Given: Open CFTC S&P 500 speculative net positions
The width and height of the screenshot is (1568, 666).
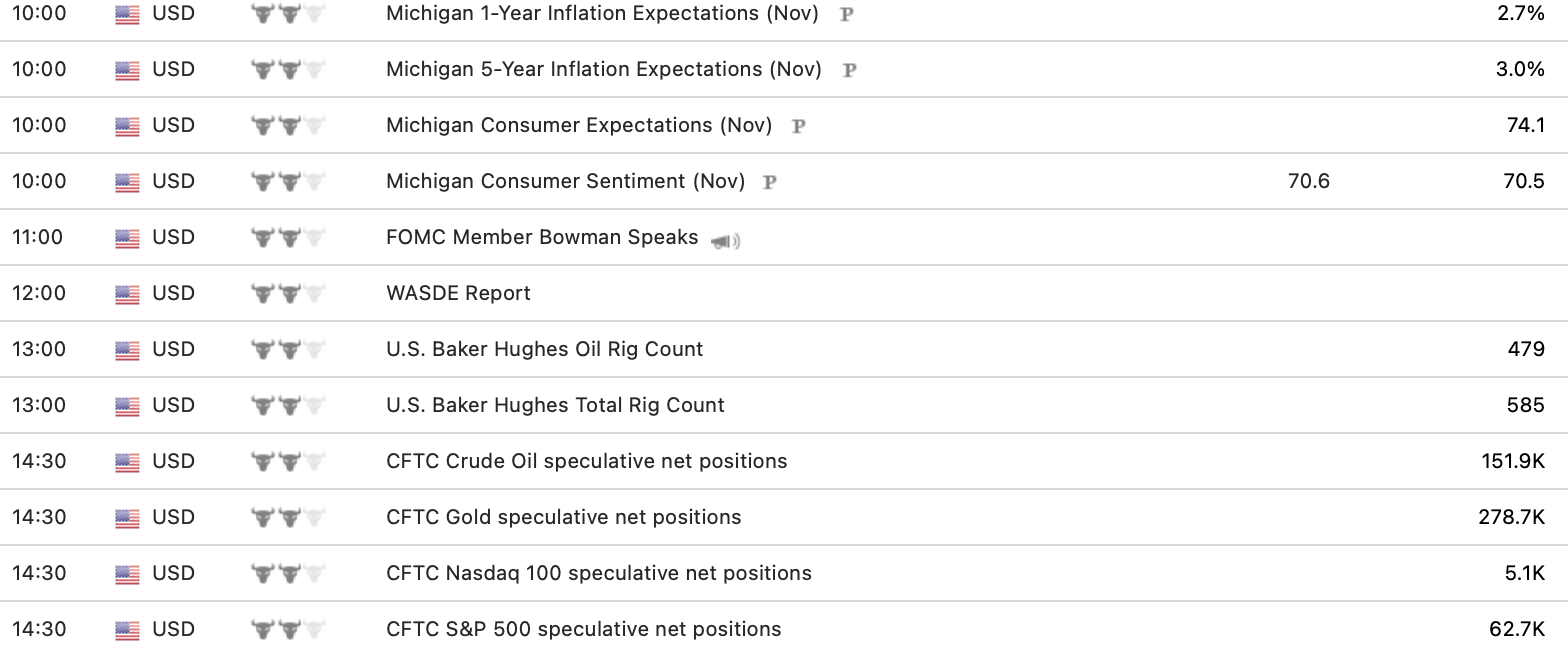Looking at the screenshot, I should (x=583, y=629).
